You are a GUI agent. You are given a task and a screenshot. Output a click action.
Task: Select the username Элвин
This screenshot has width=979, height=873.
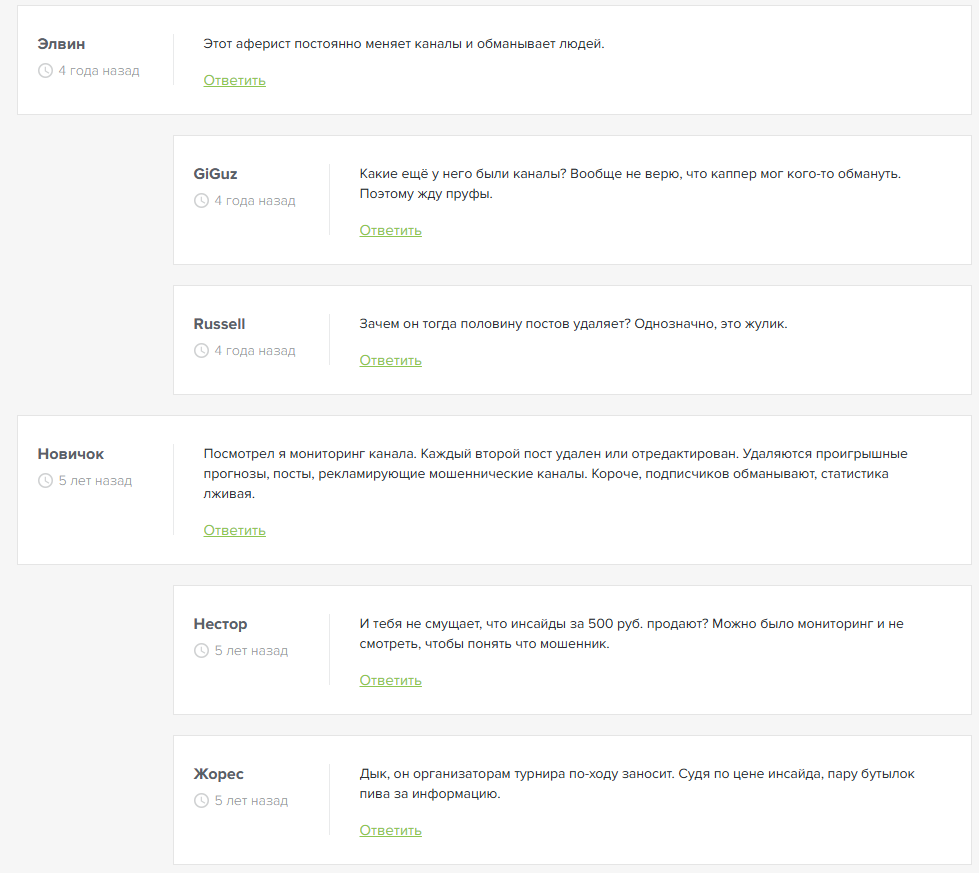coord(61,44)
